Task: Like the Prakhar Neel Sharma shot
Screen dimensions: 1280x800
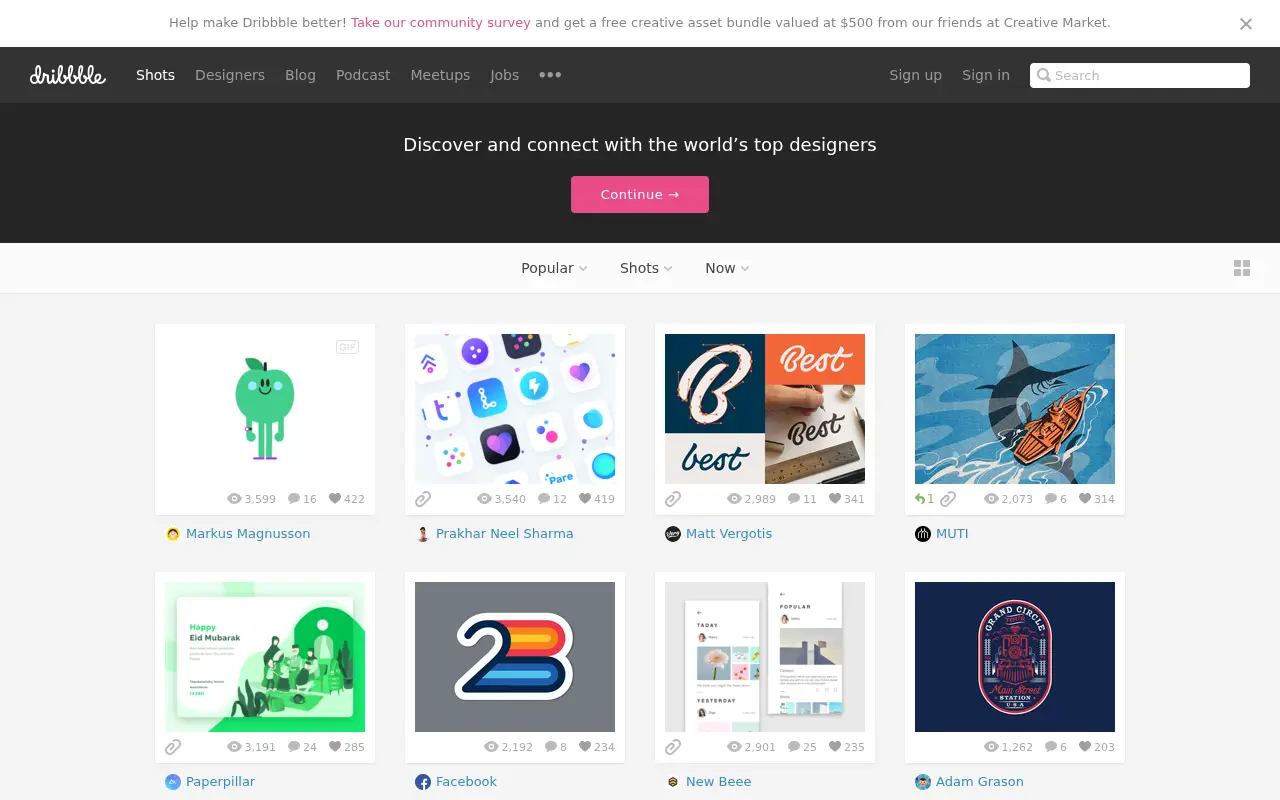Action: 585,499
